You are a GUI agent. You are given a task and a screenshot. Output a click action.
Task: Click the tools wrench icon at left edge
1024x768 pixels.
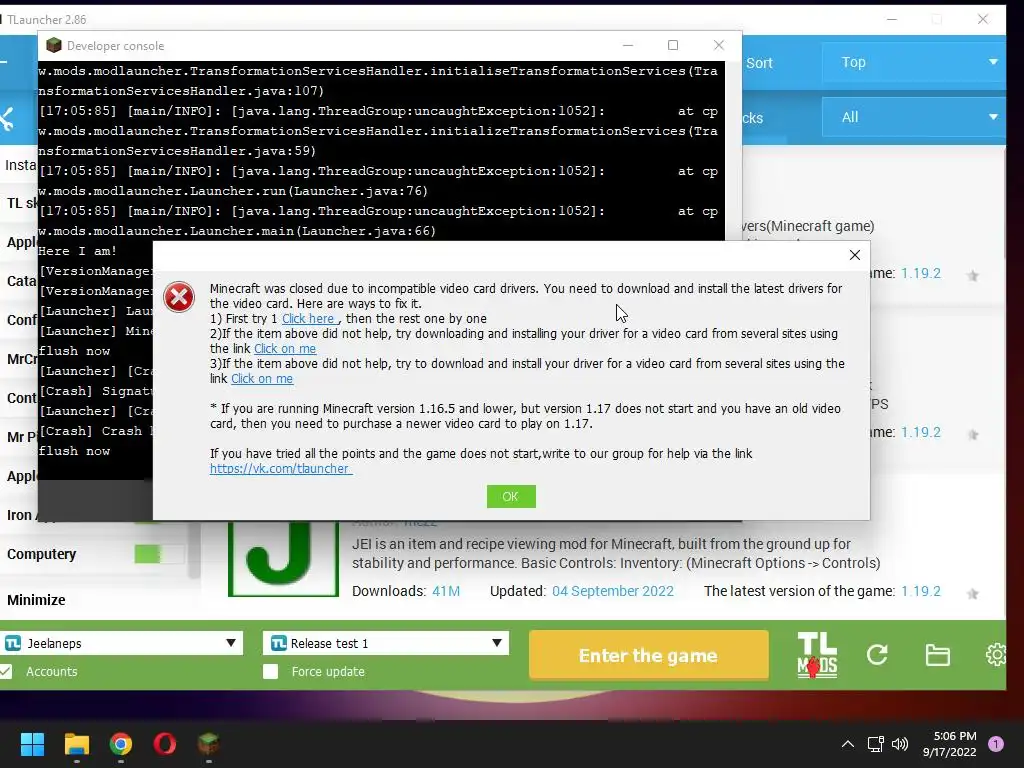pyautogui.click(x=7, y=118)
